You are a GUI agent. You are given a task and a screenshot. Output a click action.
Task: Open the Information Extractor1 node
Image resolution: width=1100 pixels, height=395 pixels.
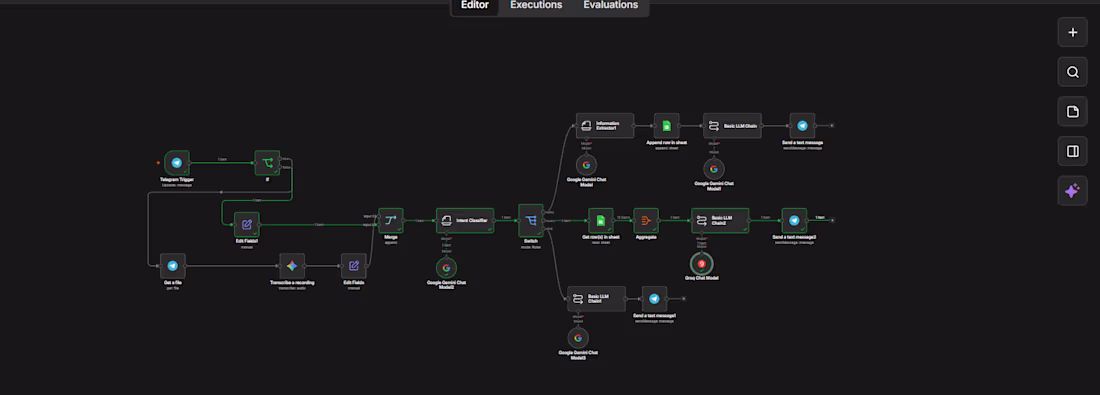605,126
